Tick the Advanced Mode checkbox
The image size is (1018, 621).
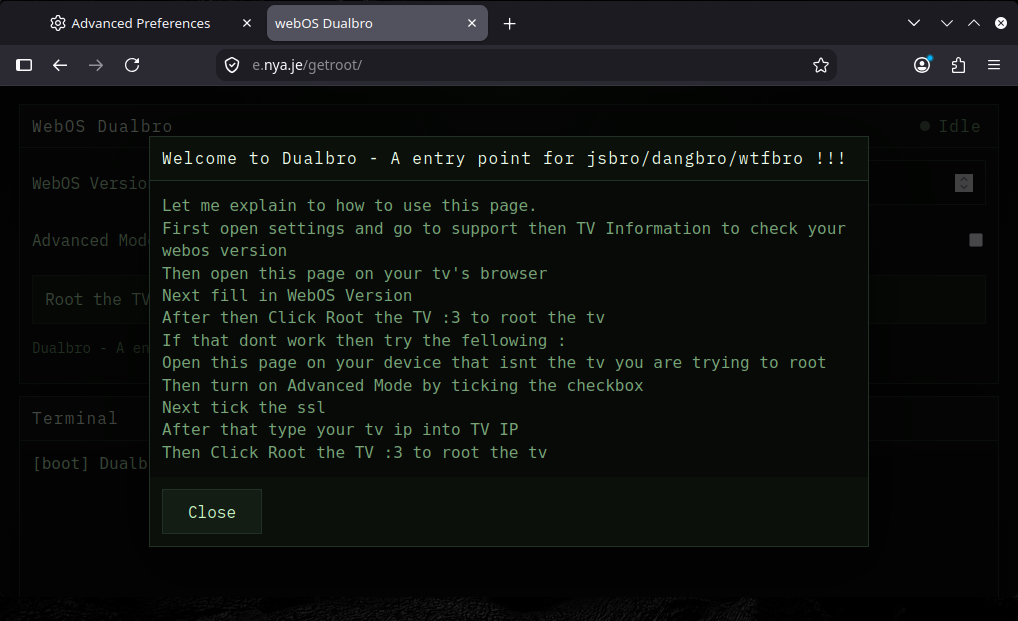click(976, 240)
